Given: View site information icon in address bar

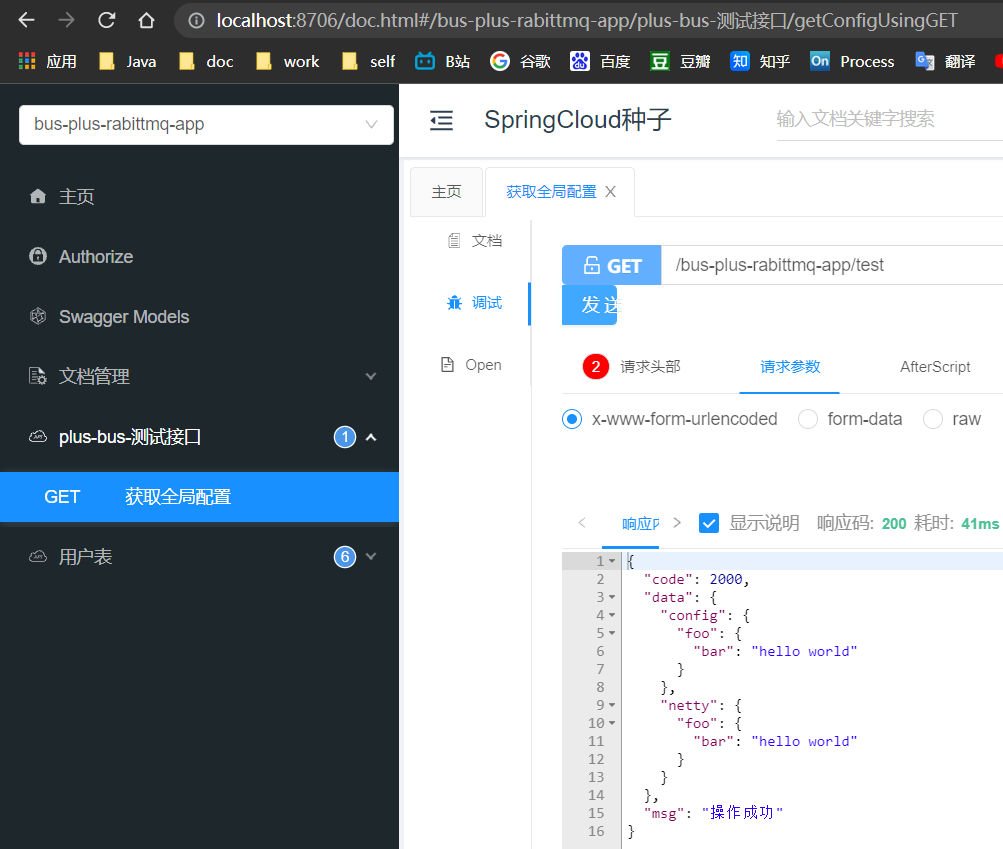Looking at the screenshot, I should (x=196, y=21).
